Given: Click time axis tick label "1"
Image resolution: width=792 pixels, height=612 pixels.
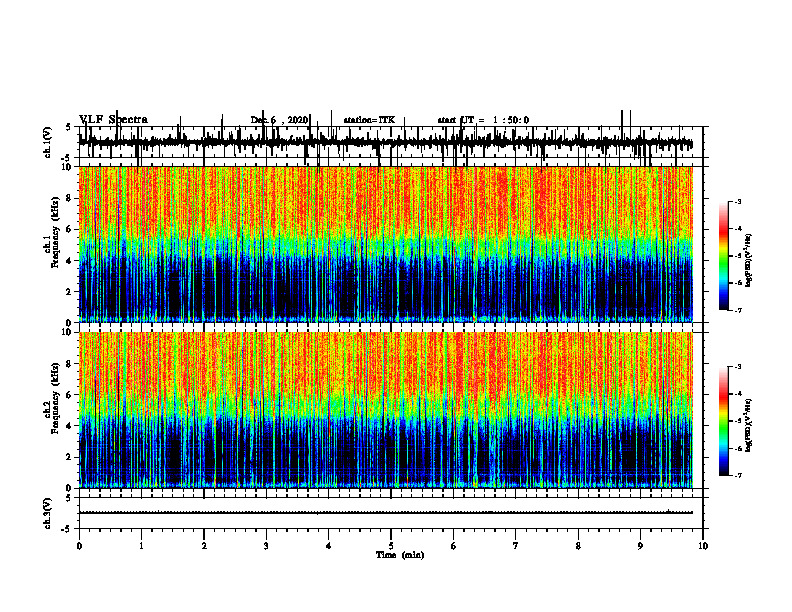Looking at the screenshot, I should [141, 546].
